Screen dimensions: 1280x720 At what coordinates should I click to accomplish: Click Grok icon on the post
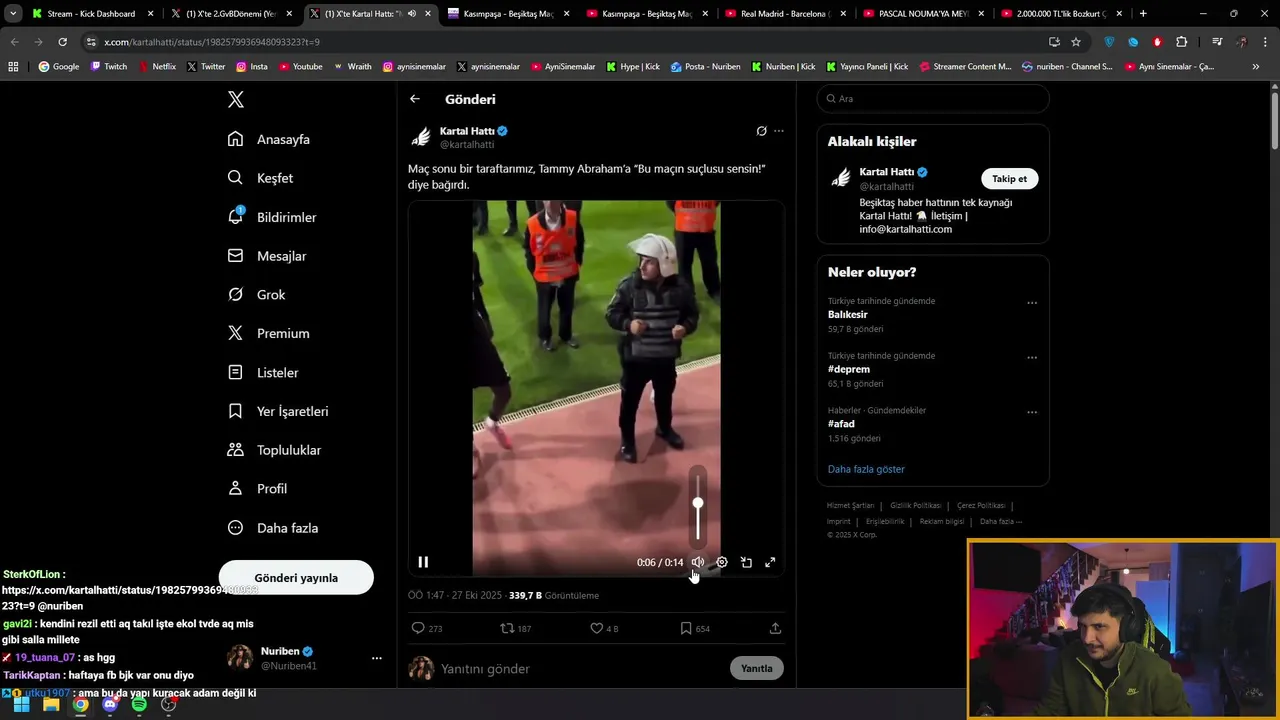click(761, 131)
